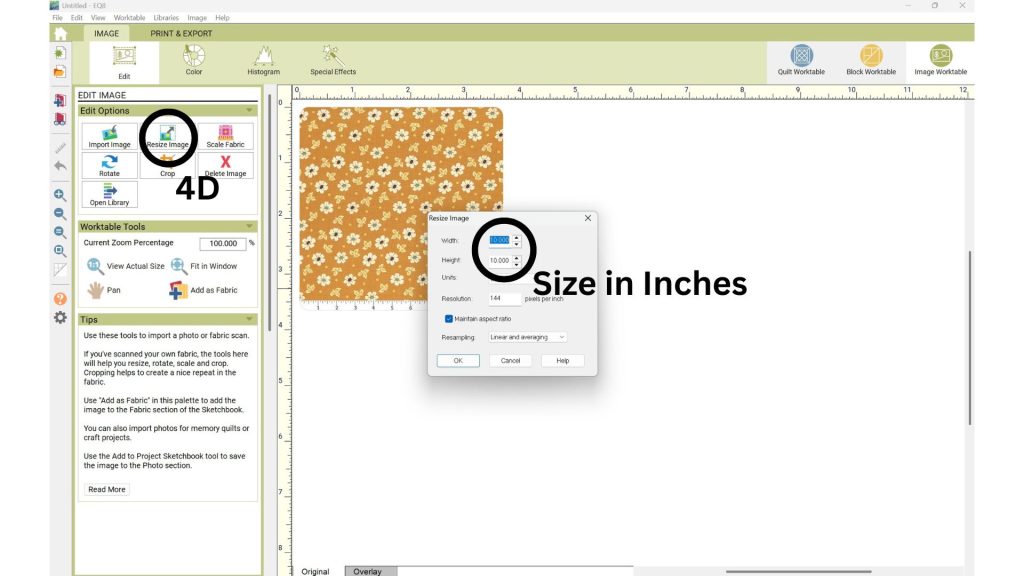Viewport: 1024px width, 576px height.
Task: Click Cancel in Resize Image dialog
Action: coord(510,360)
